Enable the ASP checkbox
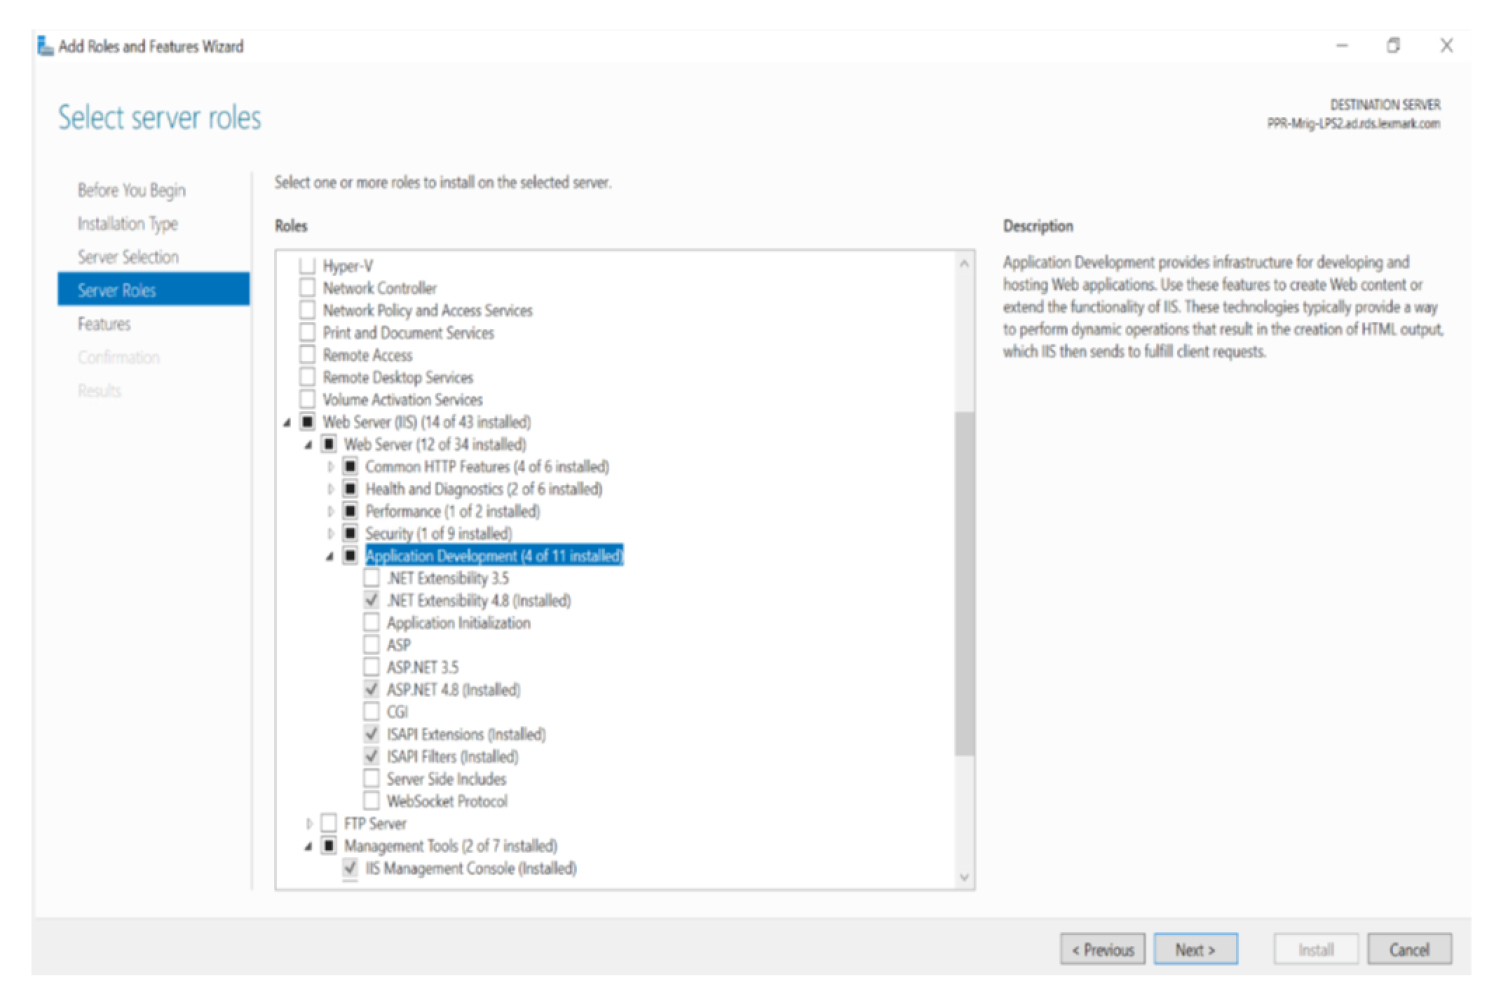Screen dimensions: 1500x1007 pyautogui.click(x=372, y=645)
